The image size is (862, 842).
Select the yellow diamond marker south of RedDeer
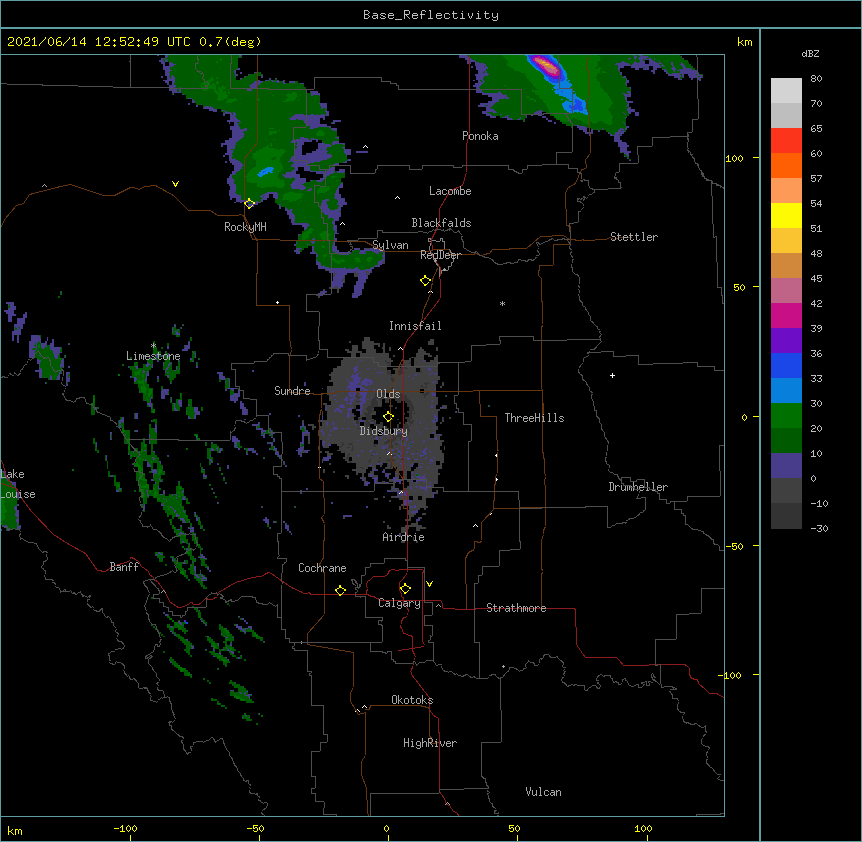(x=426, y=281)
